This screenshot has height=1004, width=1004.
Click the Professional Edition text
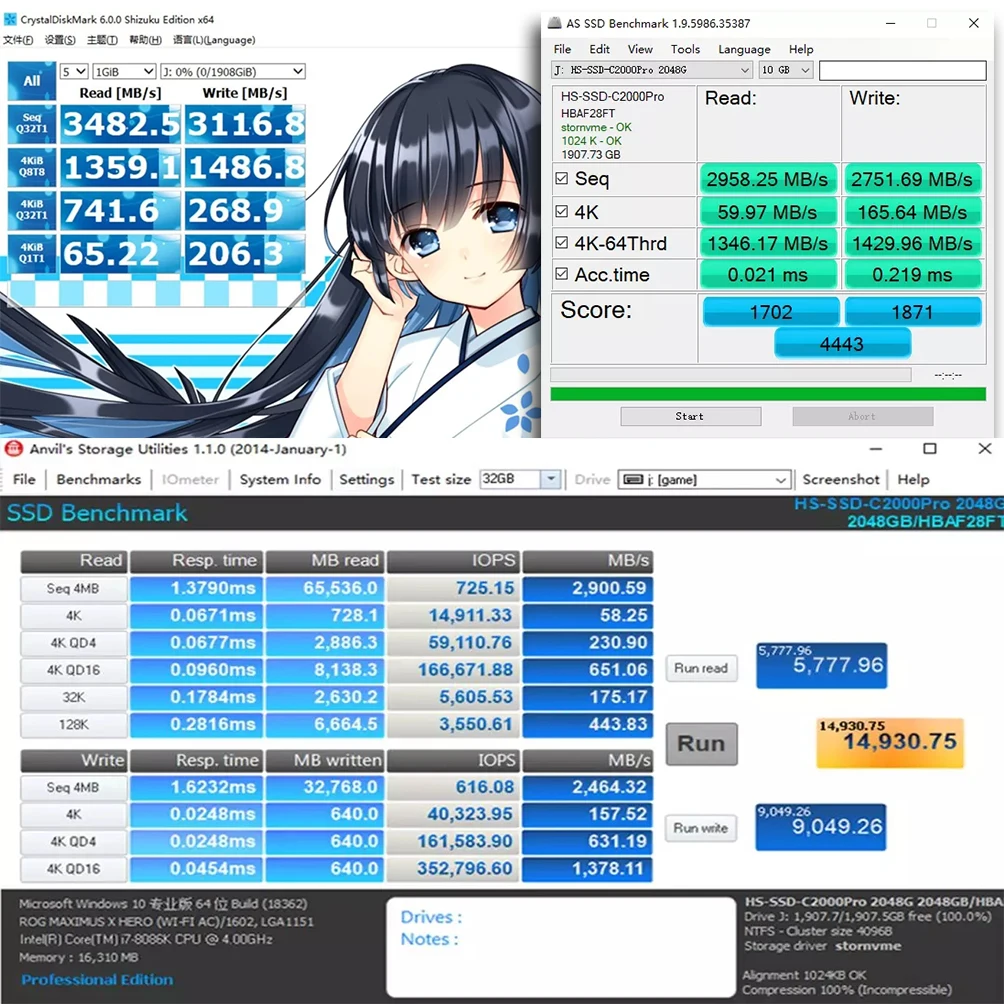(x=97, y=979)
